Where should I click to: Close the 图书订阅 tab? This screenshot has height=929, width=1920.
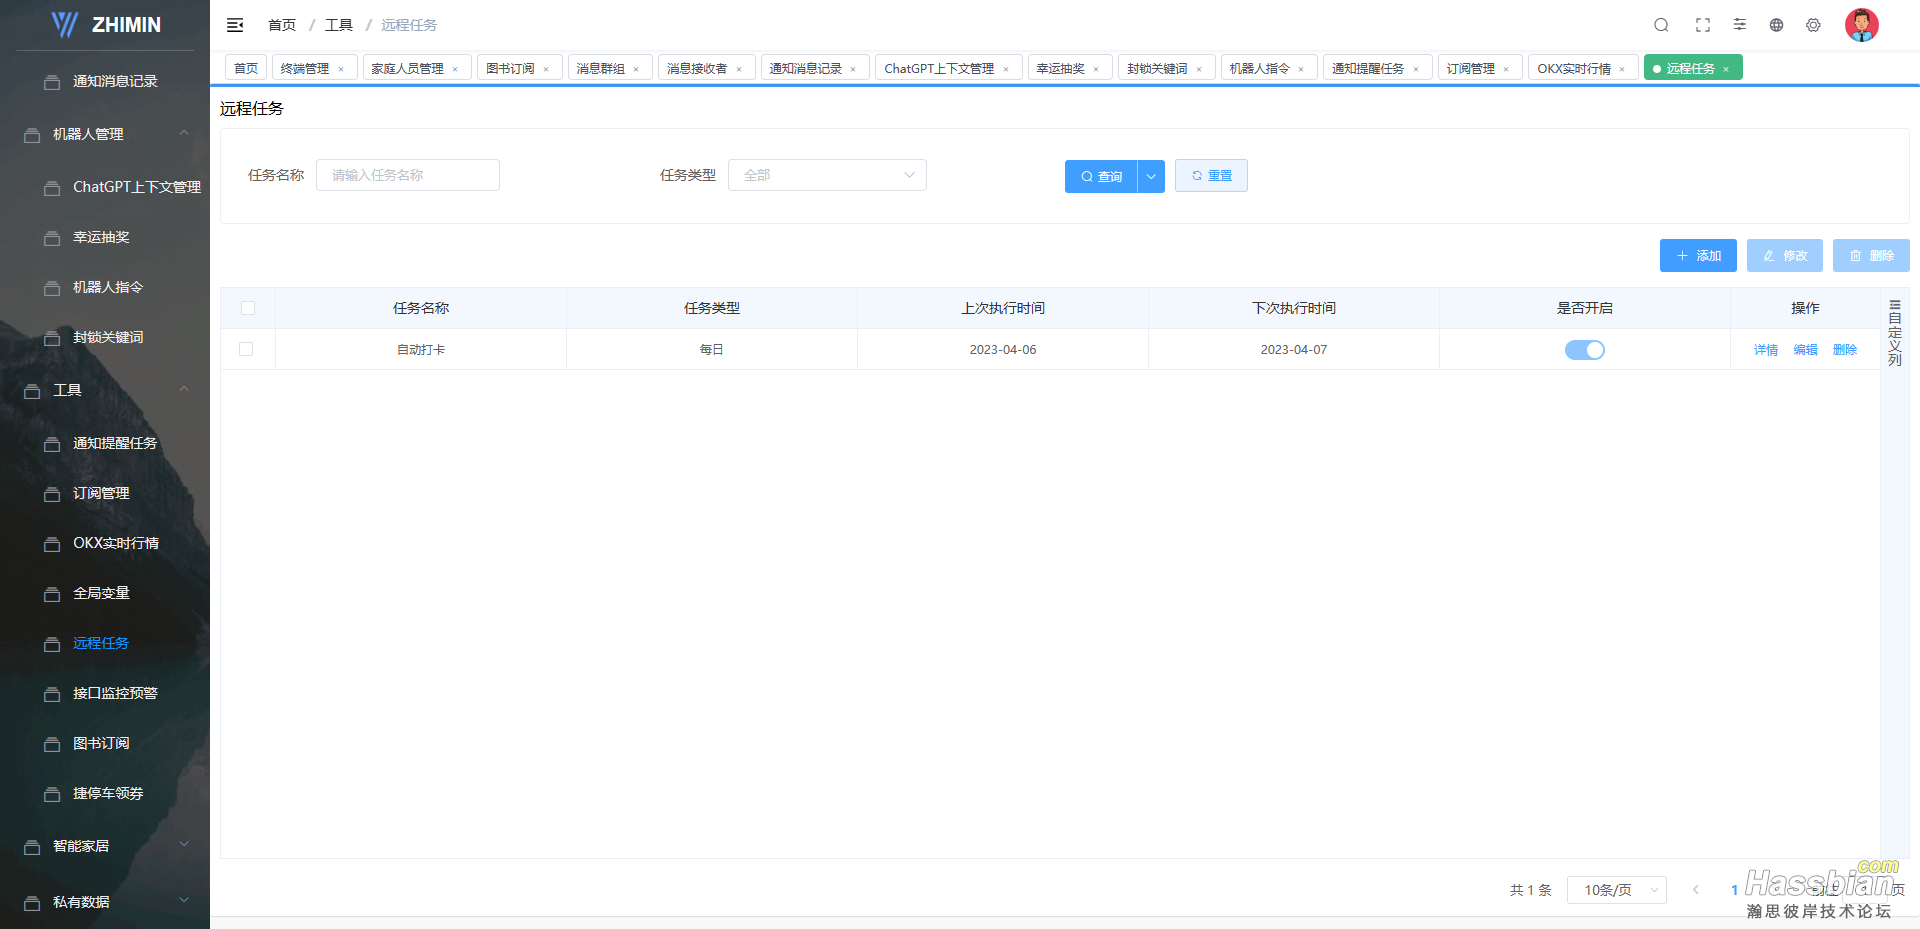(546, 69)
